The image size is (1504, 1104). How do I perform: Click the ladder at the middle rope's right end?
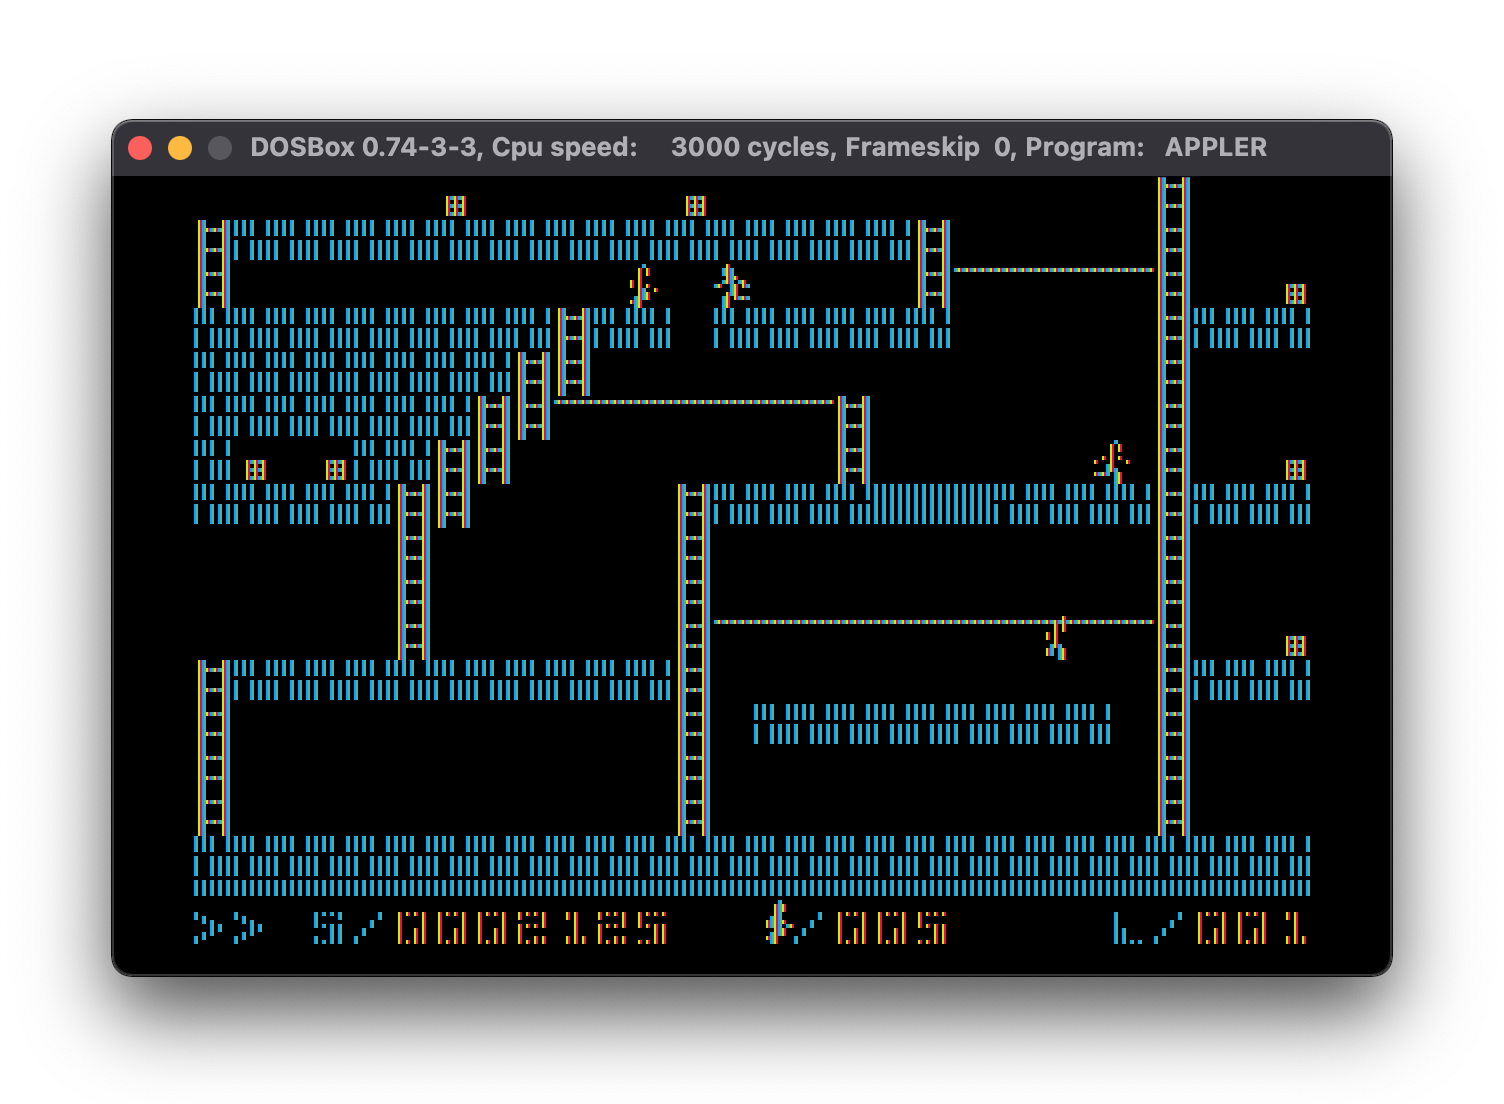853,440
